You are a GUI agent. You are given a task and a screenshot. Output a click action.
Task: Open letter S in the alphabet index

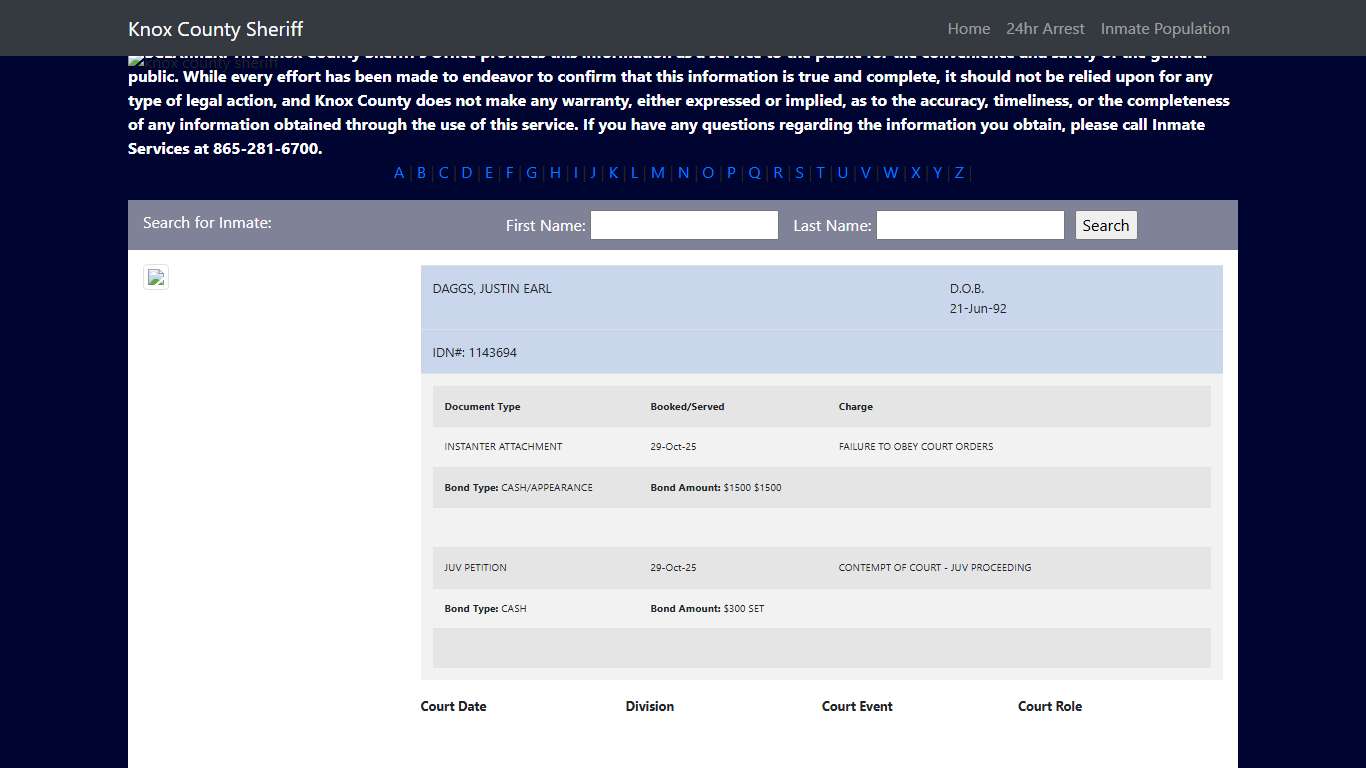pyautogui.click(x=799, y=173)
